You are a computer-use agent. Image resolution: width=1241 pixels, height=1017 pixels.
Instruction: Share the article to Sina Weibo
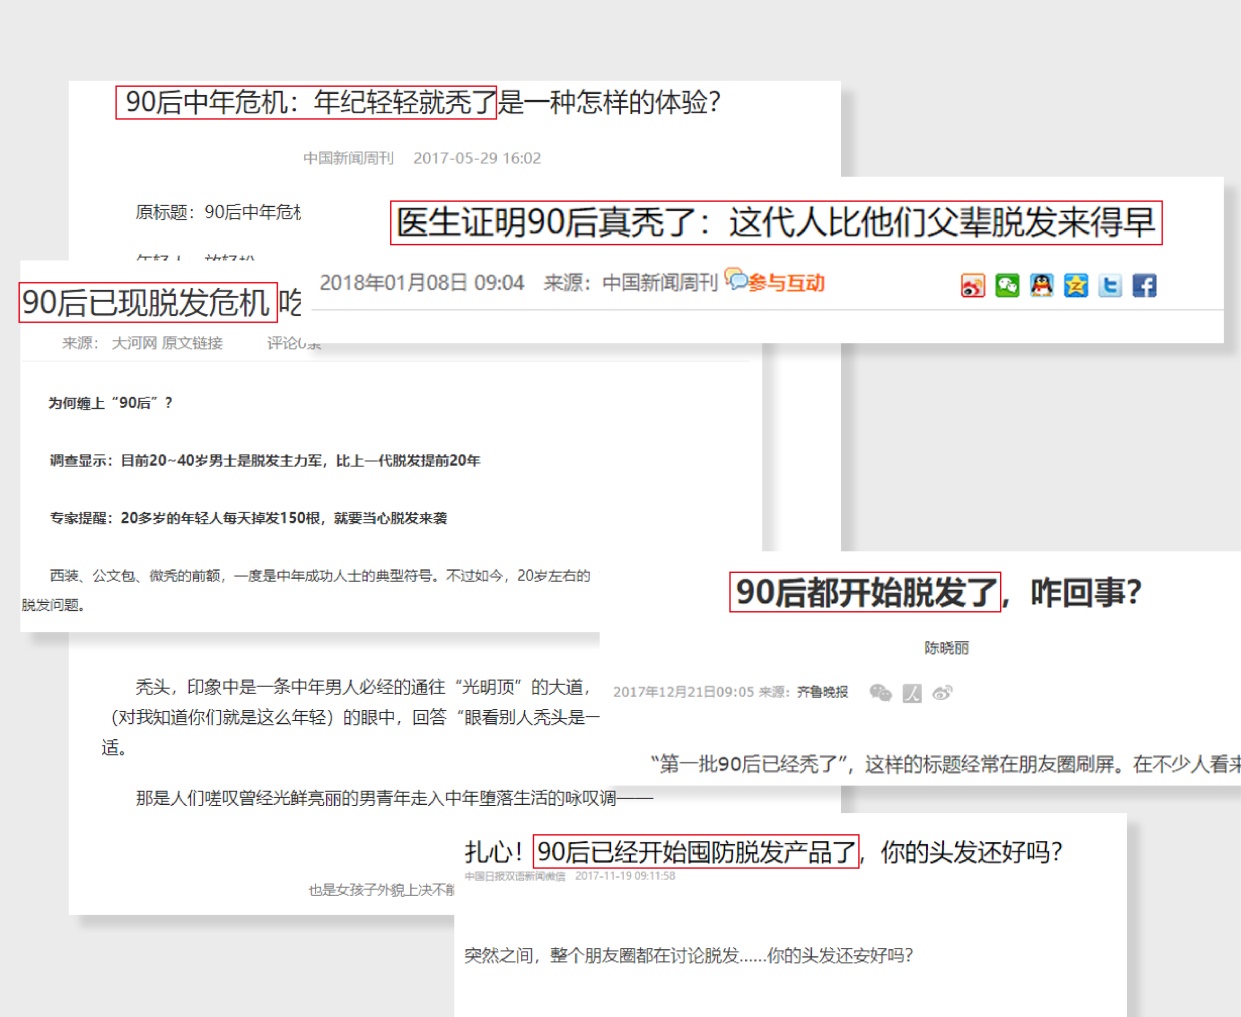[x=972, y=285]
